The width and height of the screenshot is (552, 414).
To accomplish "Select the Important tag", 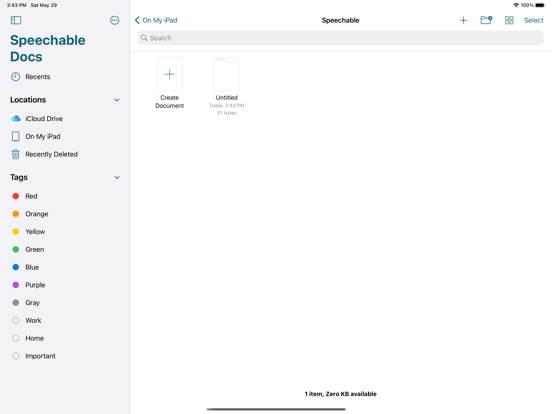I will [x=34, y=356].
